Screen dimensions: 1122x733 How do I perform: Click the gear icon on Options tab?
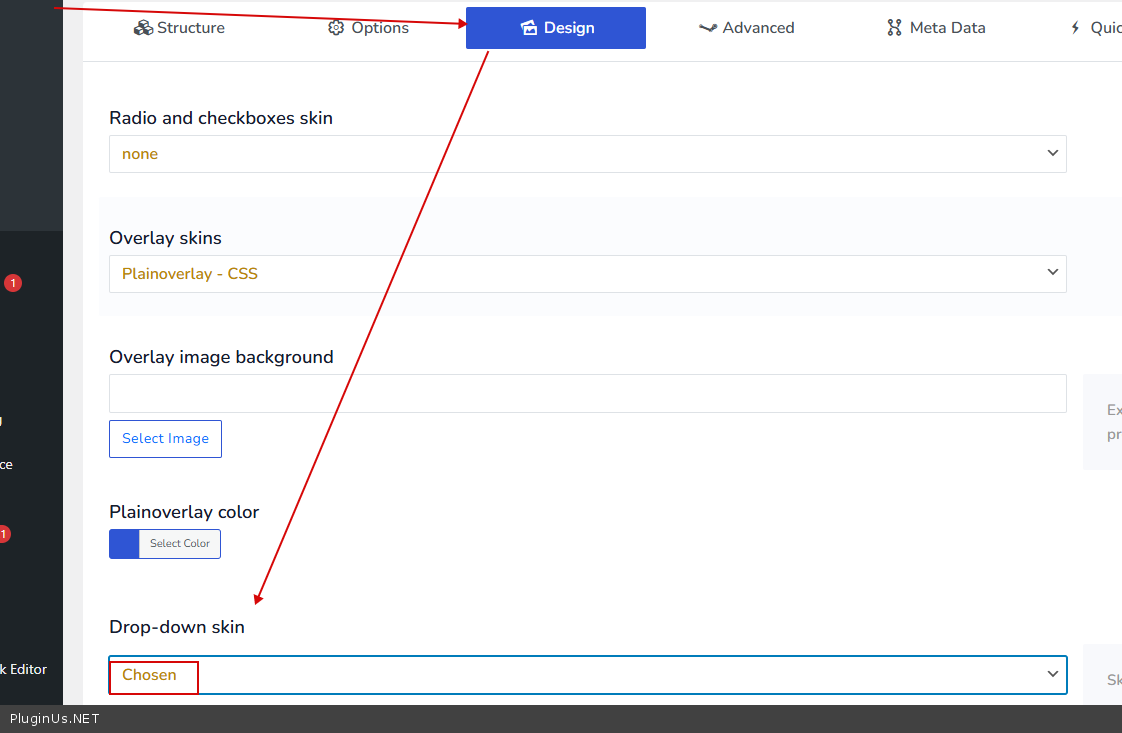tap(336, 28)
